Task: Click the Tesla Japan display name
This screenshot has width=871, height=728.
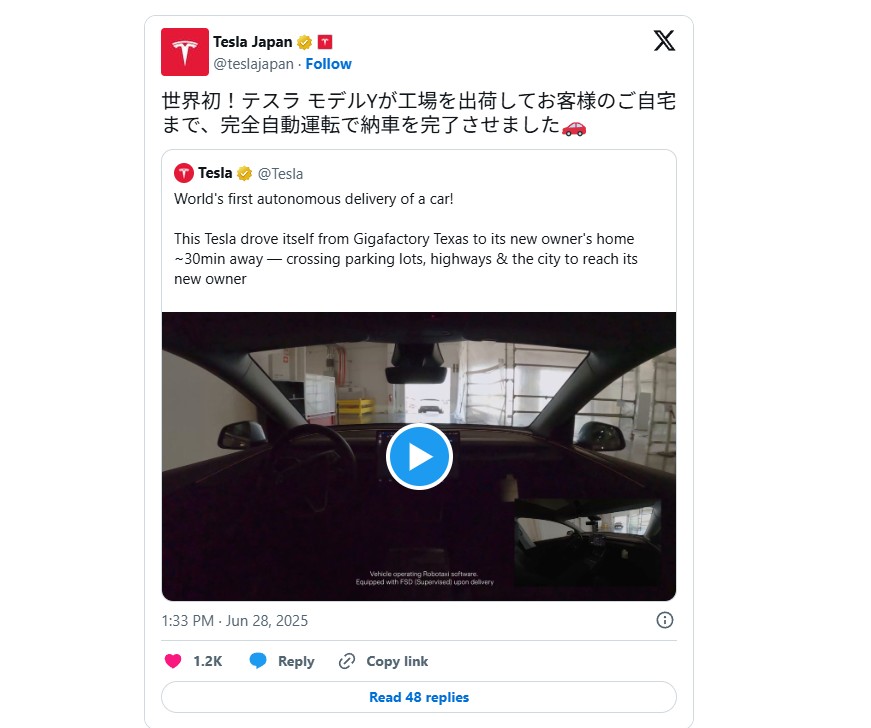Action: click(253, 42)
